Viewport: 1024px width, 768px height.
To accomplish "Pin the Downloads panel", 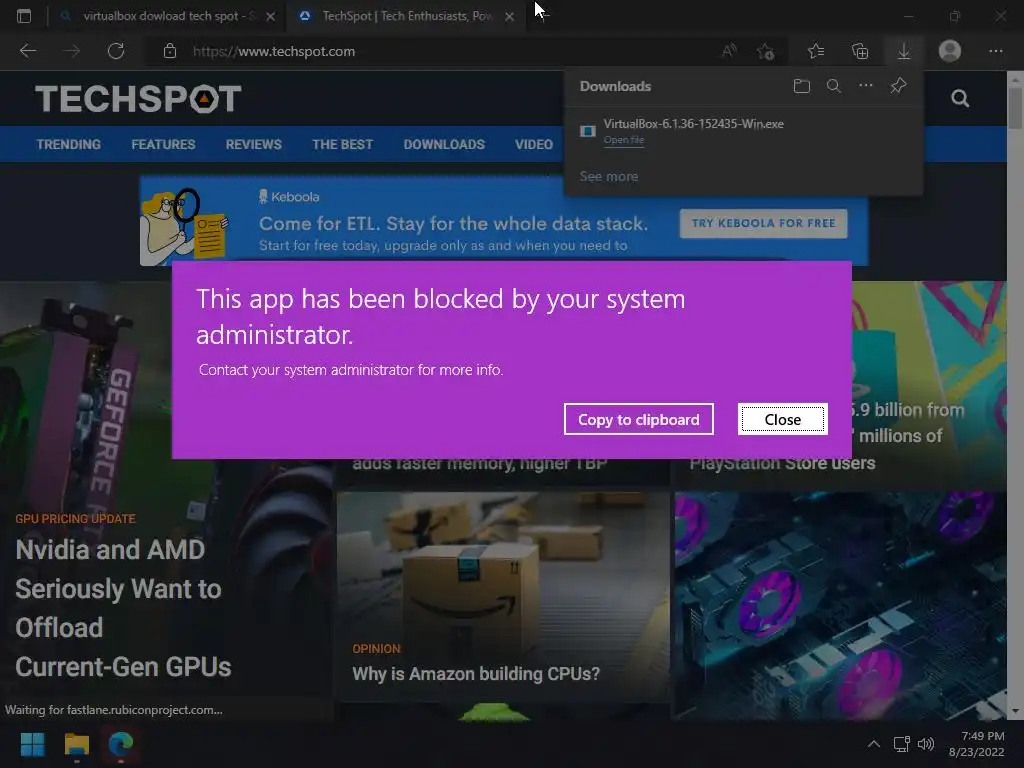I will tap(899, 86).
